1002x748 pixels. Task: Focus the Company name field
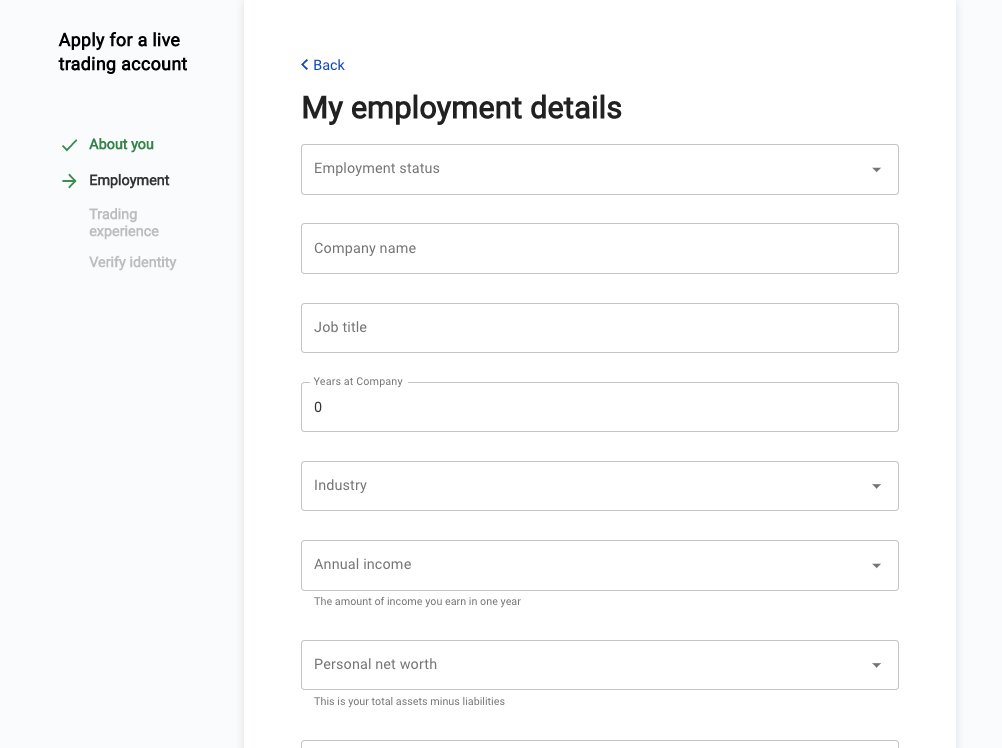coord(599,248)
